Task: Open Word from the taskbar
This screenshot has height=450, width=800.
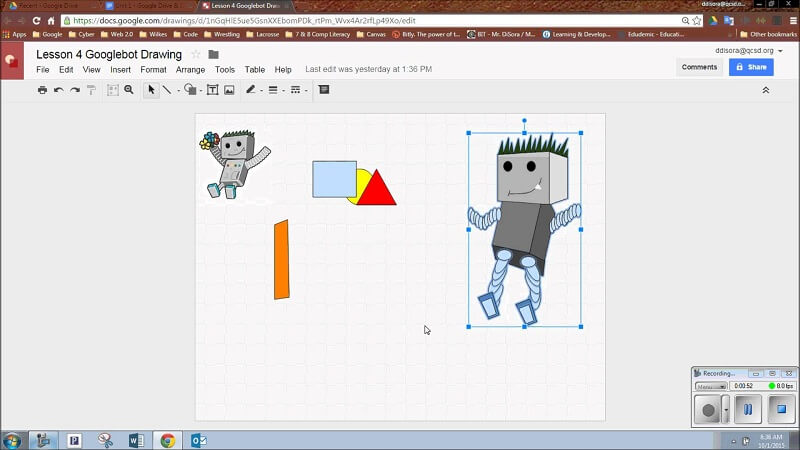Action: tap(136, 440)
